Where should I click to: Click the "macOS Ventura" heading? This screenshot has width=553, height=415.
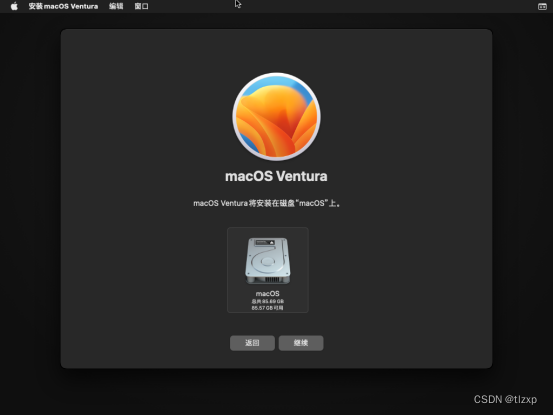click(x=276, y=176)
